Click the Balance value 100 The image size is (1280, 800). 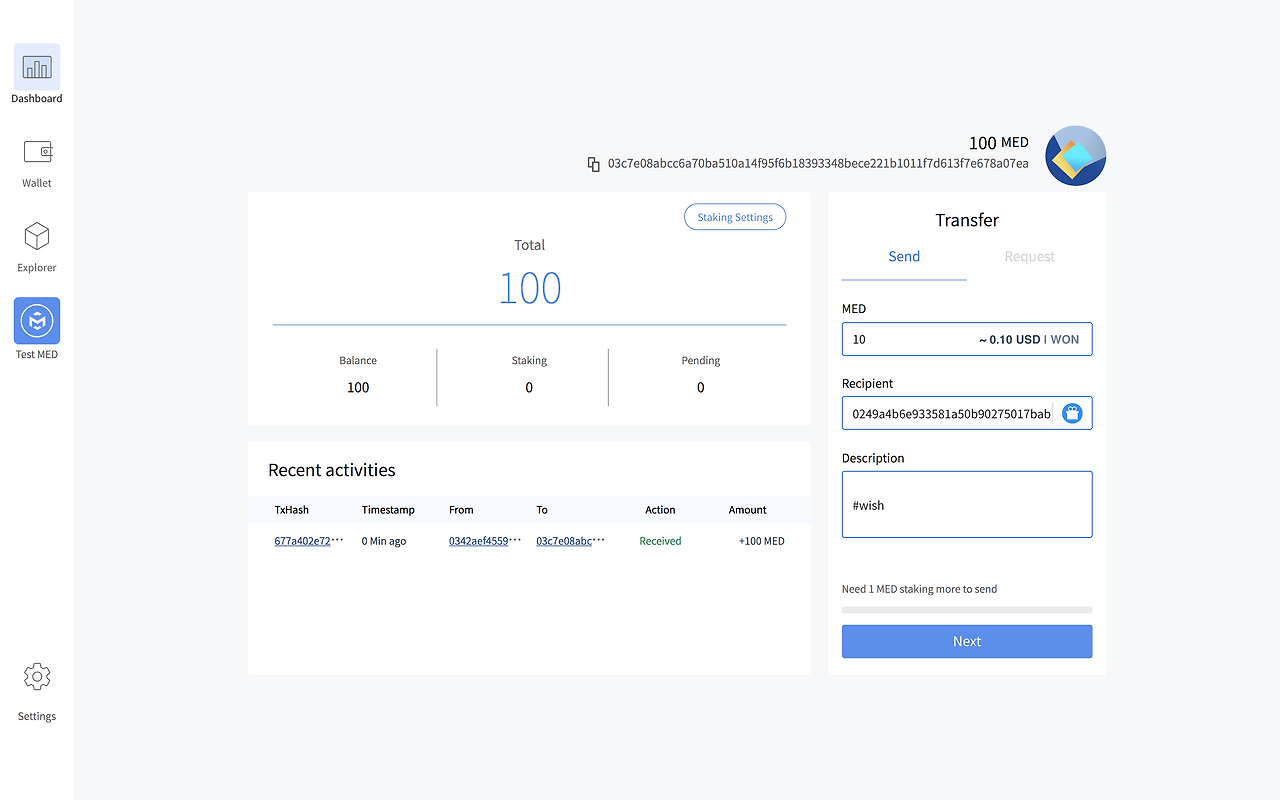pos(358,388)
